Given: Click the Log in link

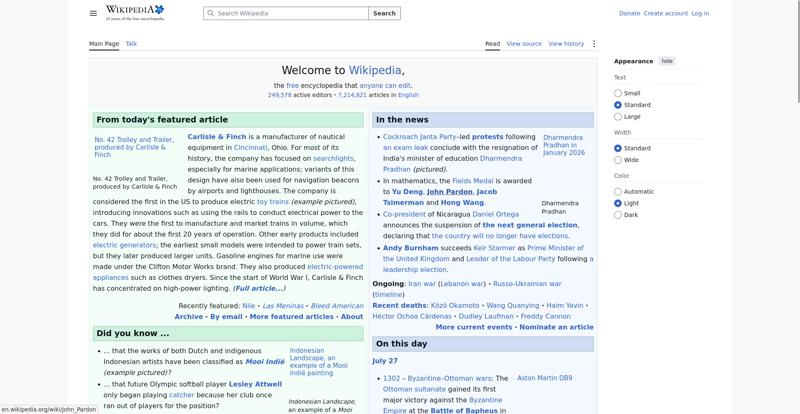Looking at the screenshot, I should (700, 13).
